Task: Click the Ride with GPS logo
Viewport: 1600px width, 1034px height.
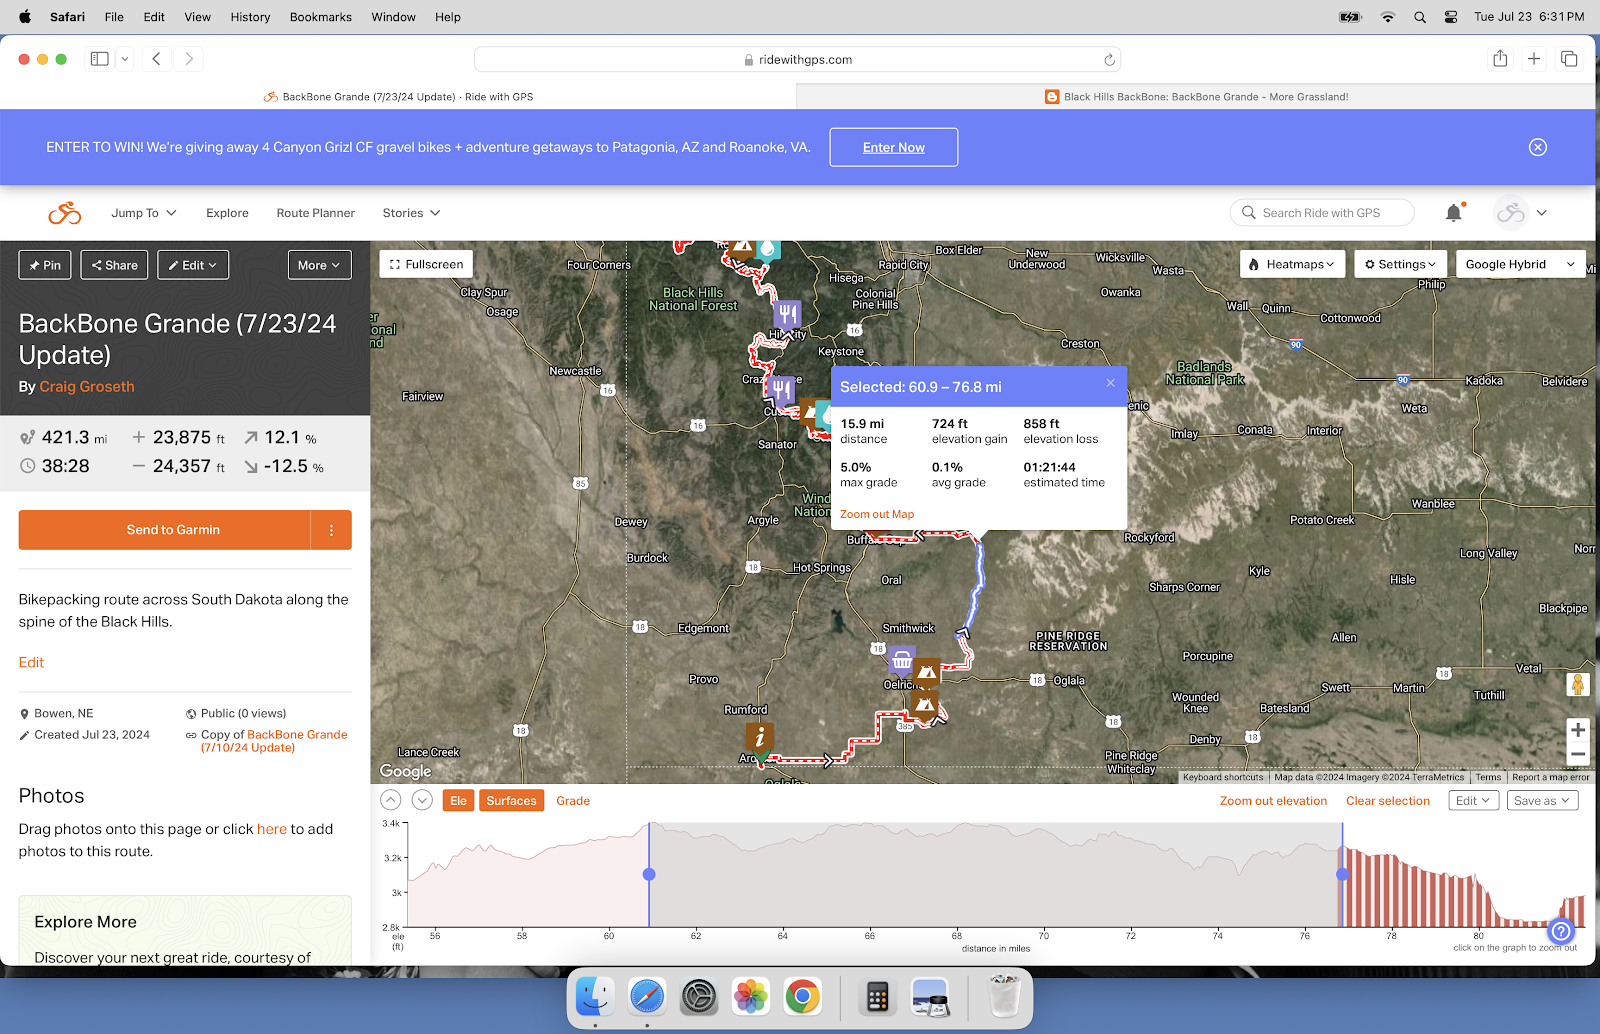Action: 65,213
